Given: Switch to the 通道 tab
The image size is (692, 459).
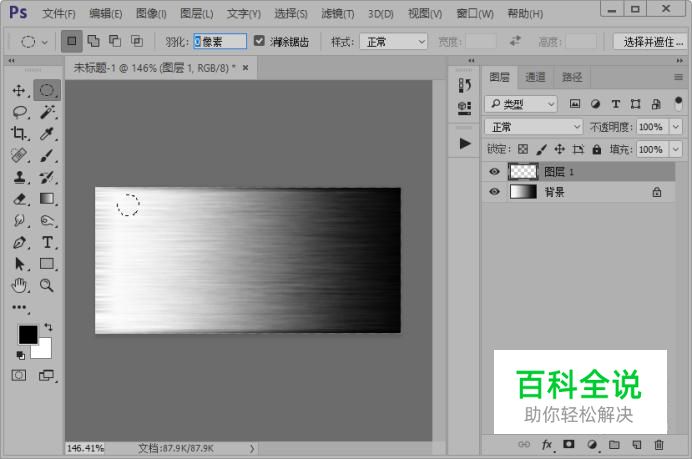Looking at the screenshot, I should tap(536, 77).
